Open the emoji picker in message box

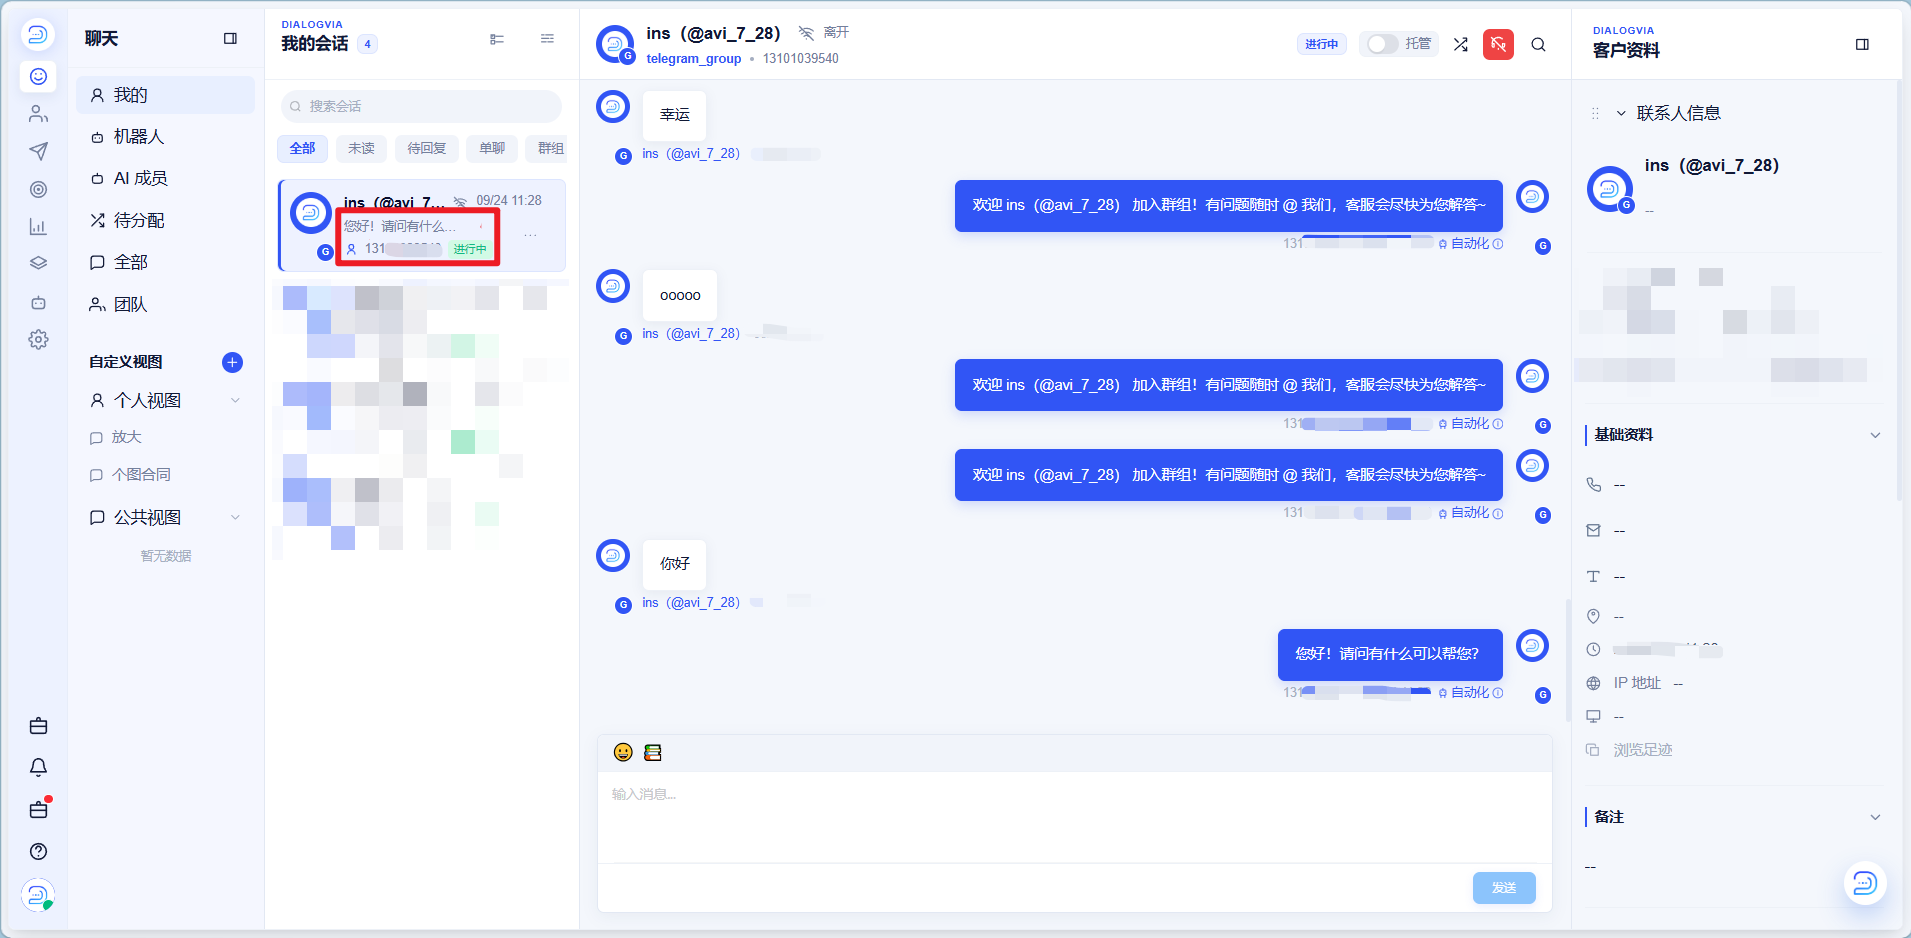[x=623, y=752]
